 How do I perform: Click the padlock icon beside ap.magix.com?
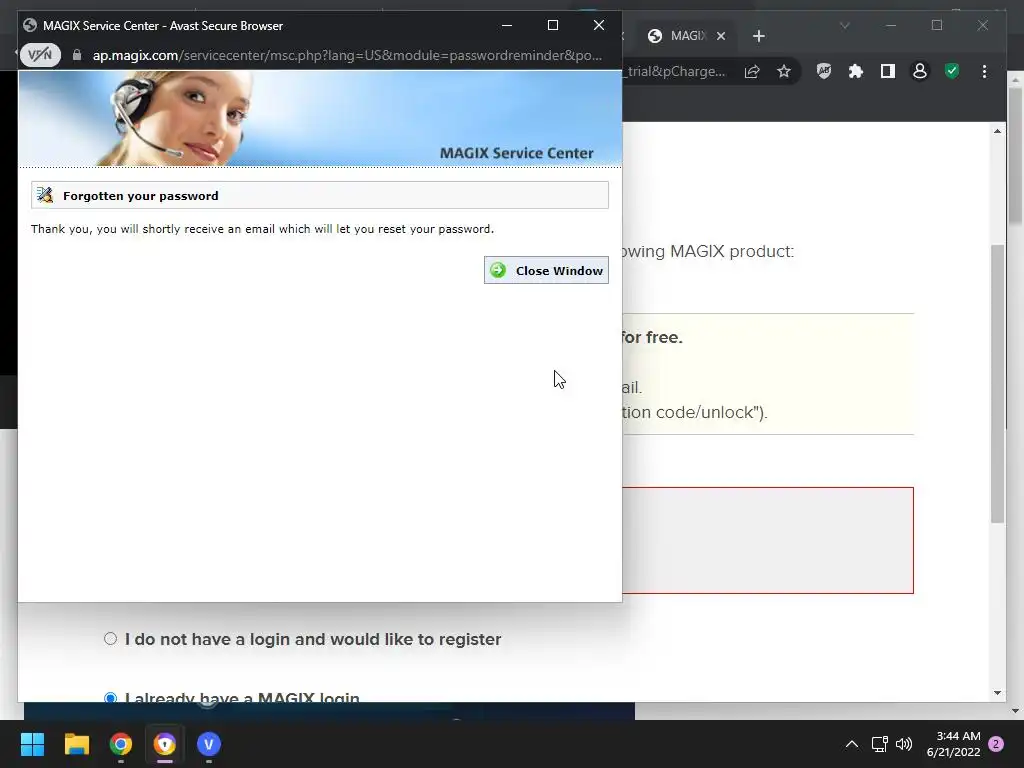[x=77, y=55]
